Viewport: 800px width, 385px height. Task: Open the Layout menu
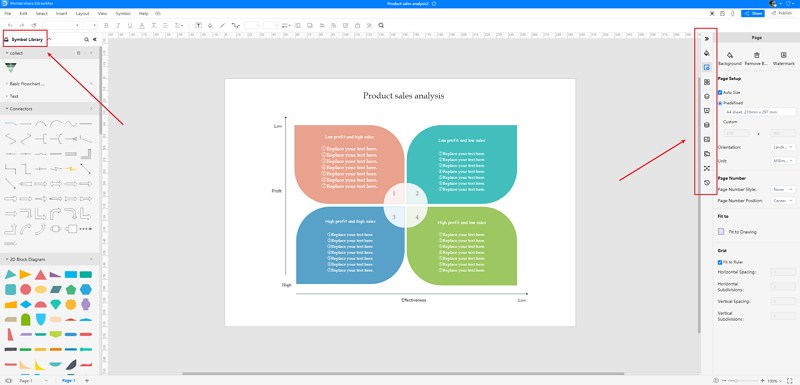[x=82, y=13]
